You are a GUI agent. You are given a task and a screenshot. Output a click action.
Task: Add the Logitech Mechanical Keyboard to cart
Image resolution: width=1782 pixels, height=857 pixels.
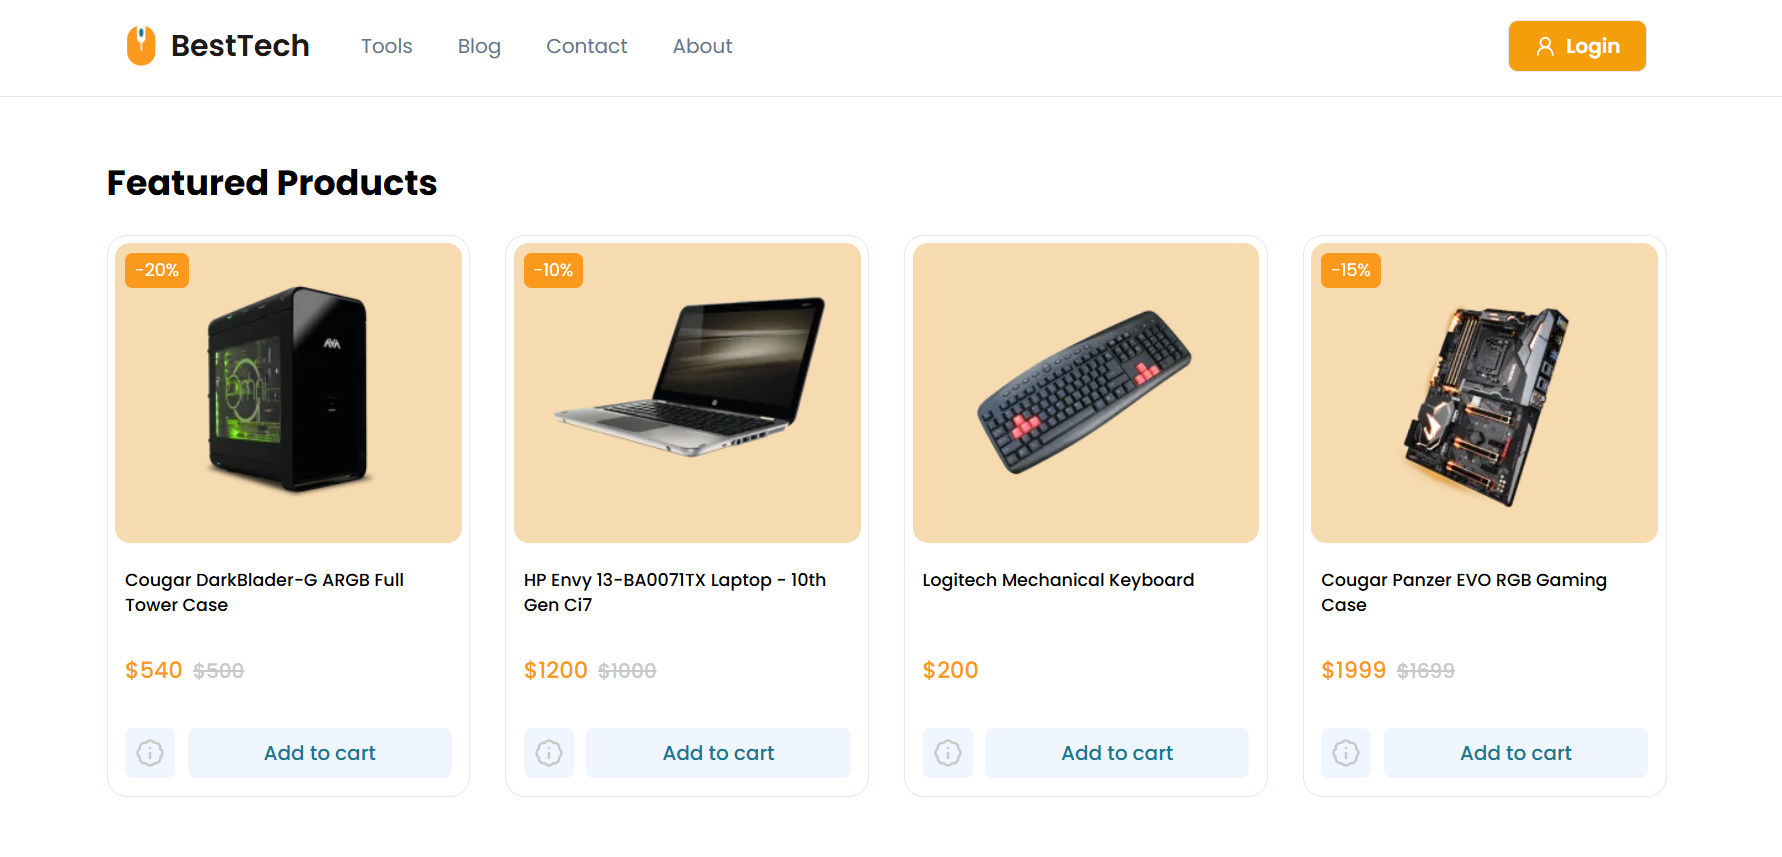(1117, 753)
